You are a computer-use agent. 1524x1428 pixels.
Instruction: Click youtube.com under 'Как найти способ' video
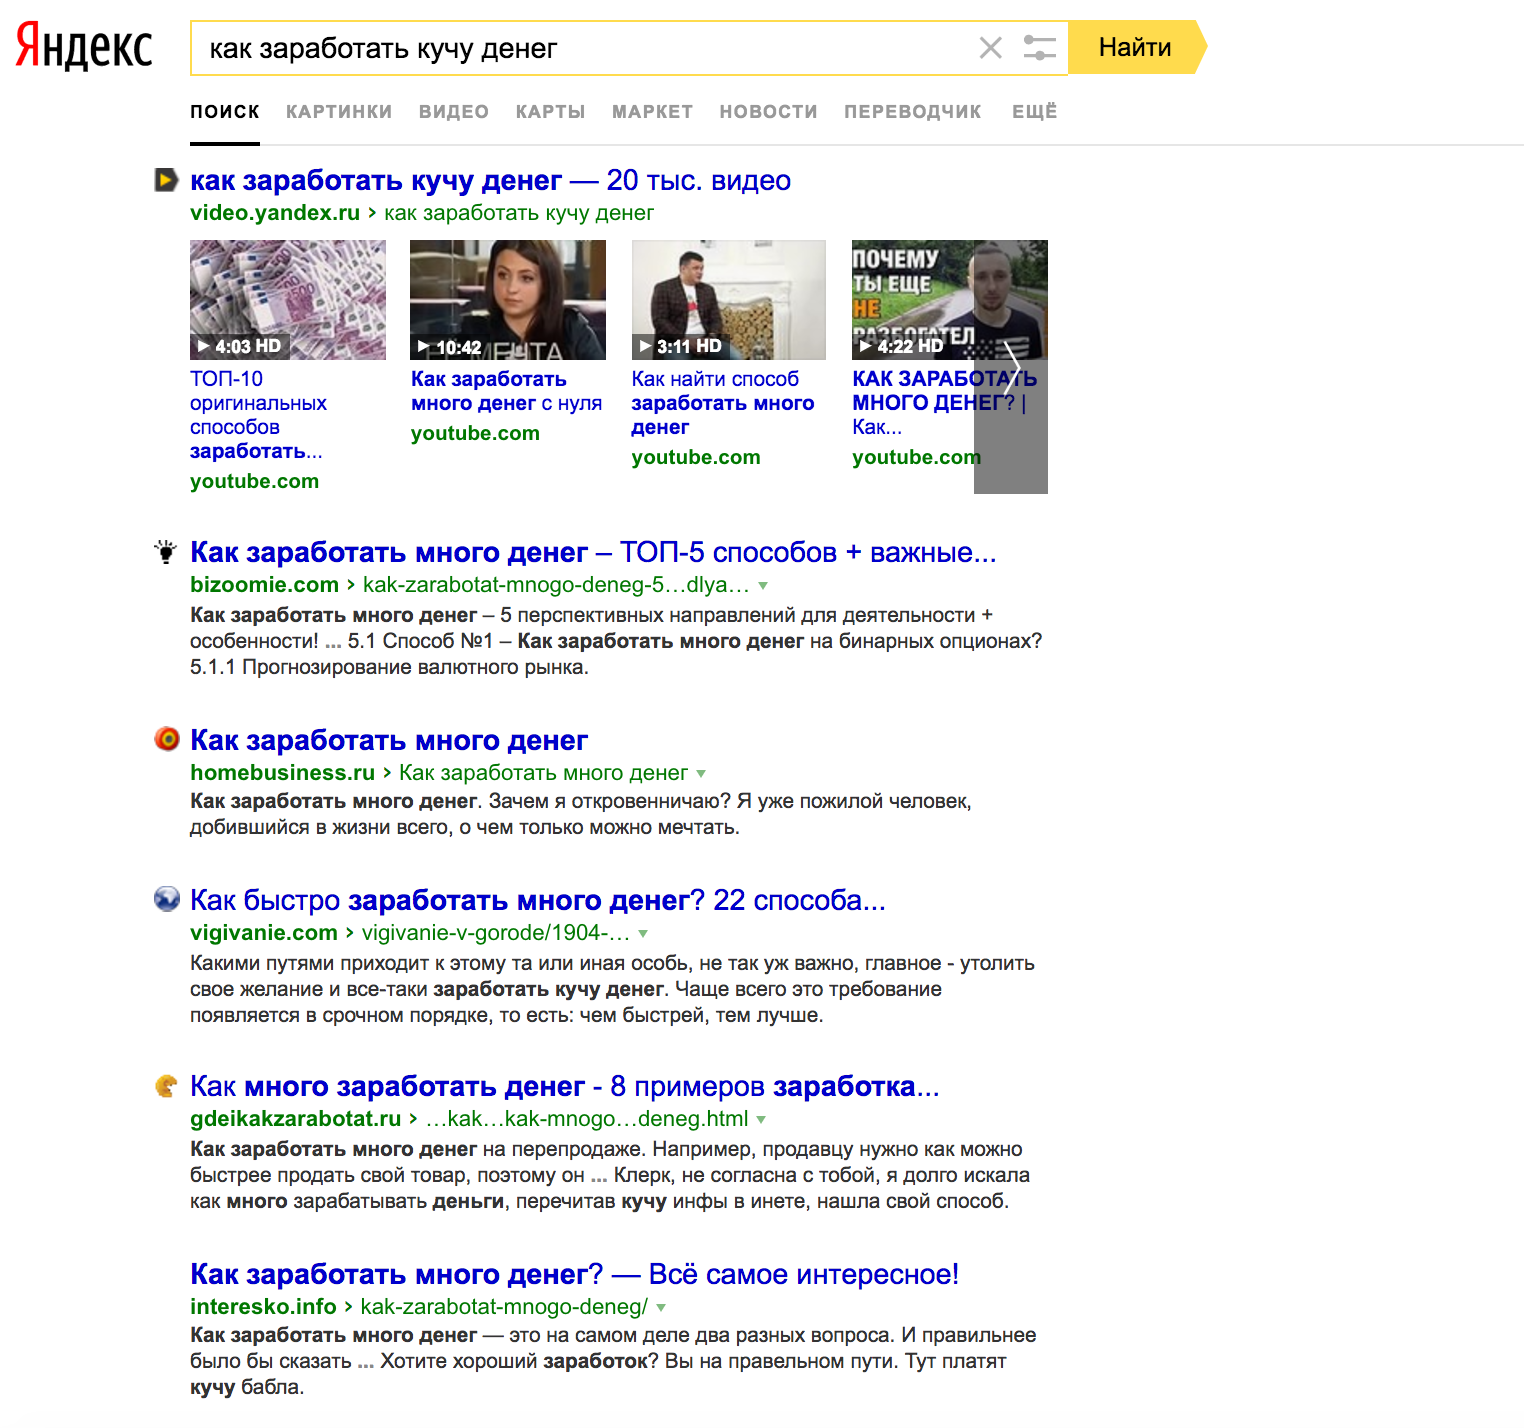696,457
